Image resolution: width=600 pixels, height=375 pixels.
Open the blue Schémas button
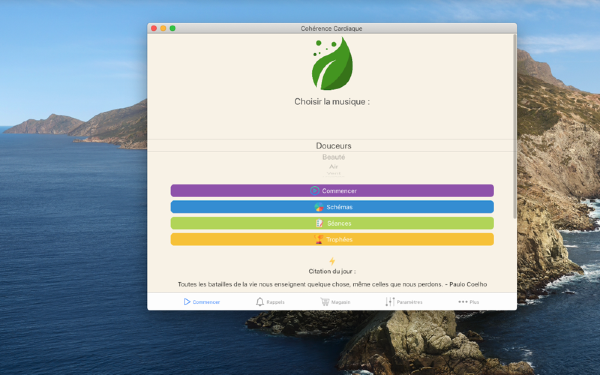pyautogui.click(x=332, y=207)
